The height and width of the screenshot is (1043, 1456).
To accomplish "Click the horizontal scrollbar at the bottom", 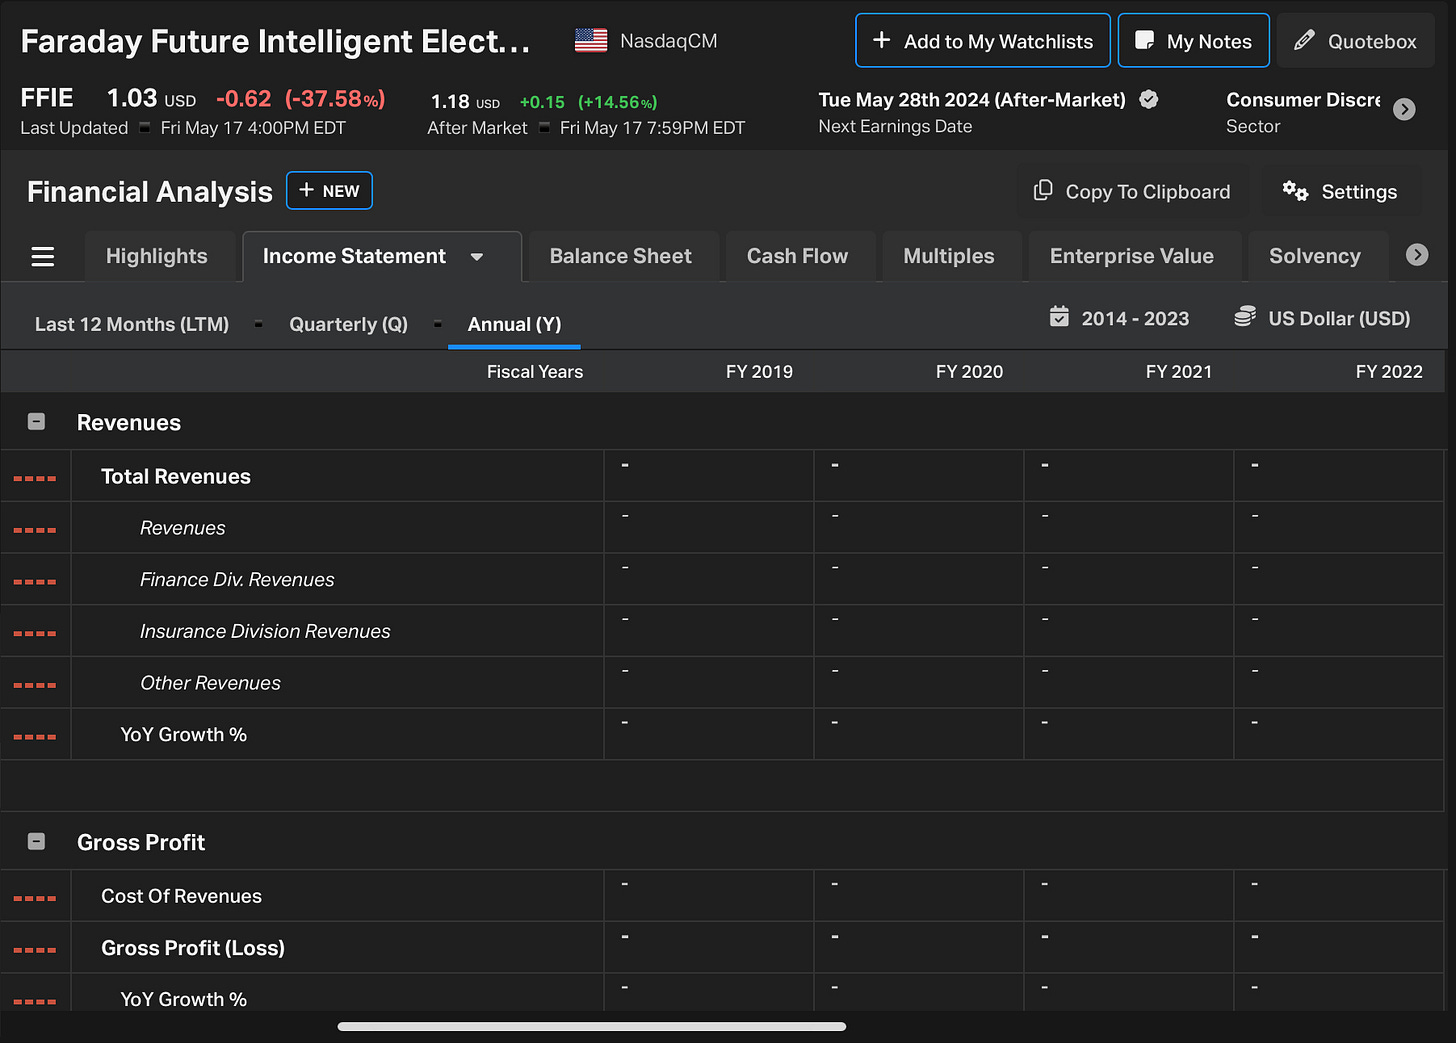I will click(x=592, y=1026).
